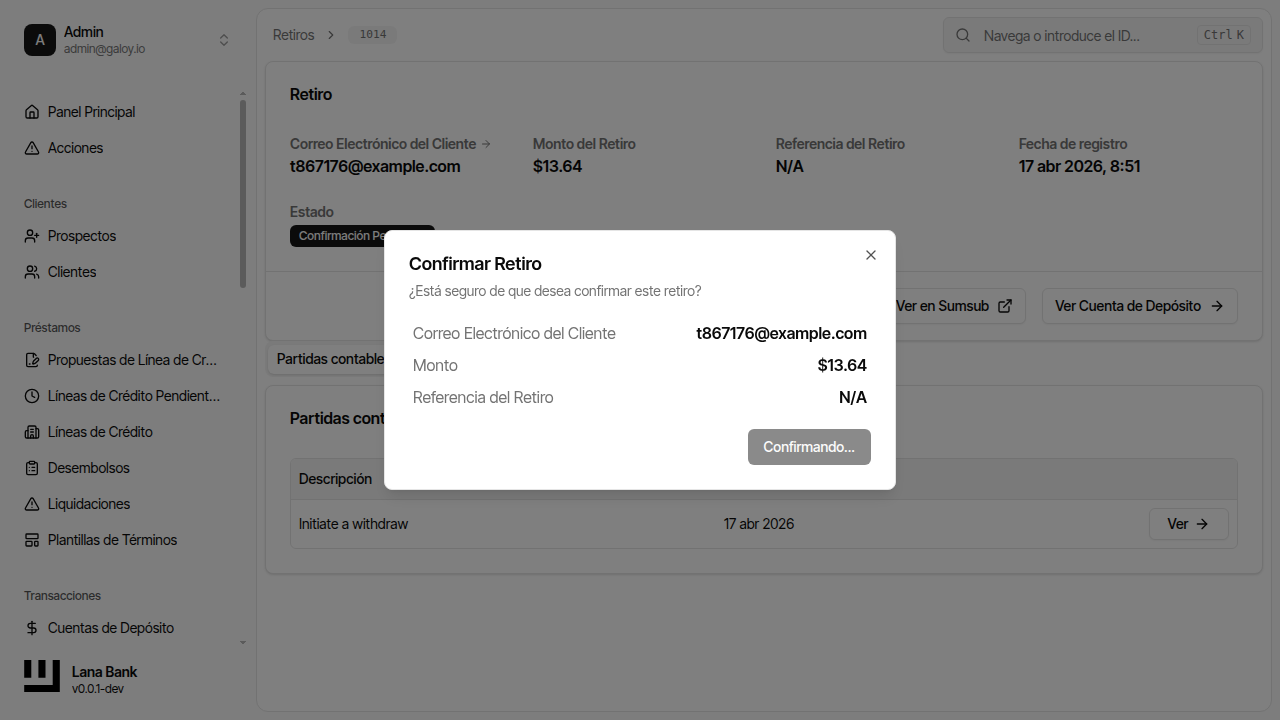
Task: Click the Desembolsos clipboard icon
Action: pyautogui.click(x=32, y=468)
